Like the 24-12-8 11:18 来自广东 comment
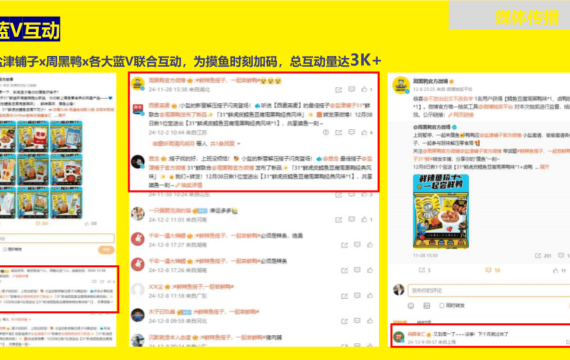The image size is (570, 360). 370,296
